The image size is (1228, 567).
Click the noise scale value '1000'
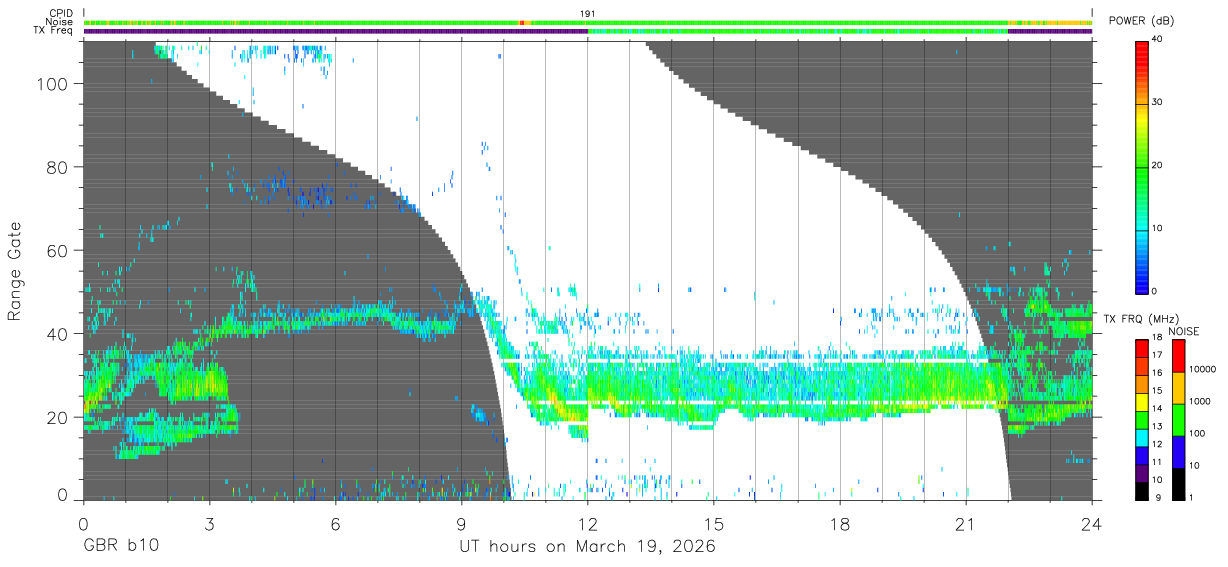click(x=1201, y=401)
